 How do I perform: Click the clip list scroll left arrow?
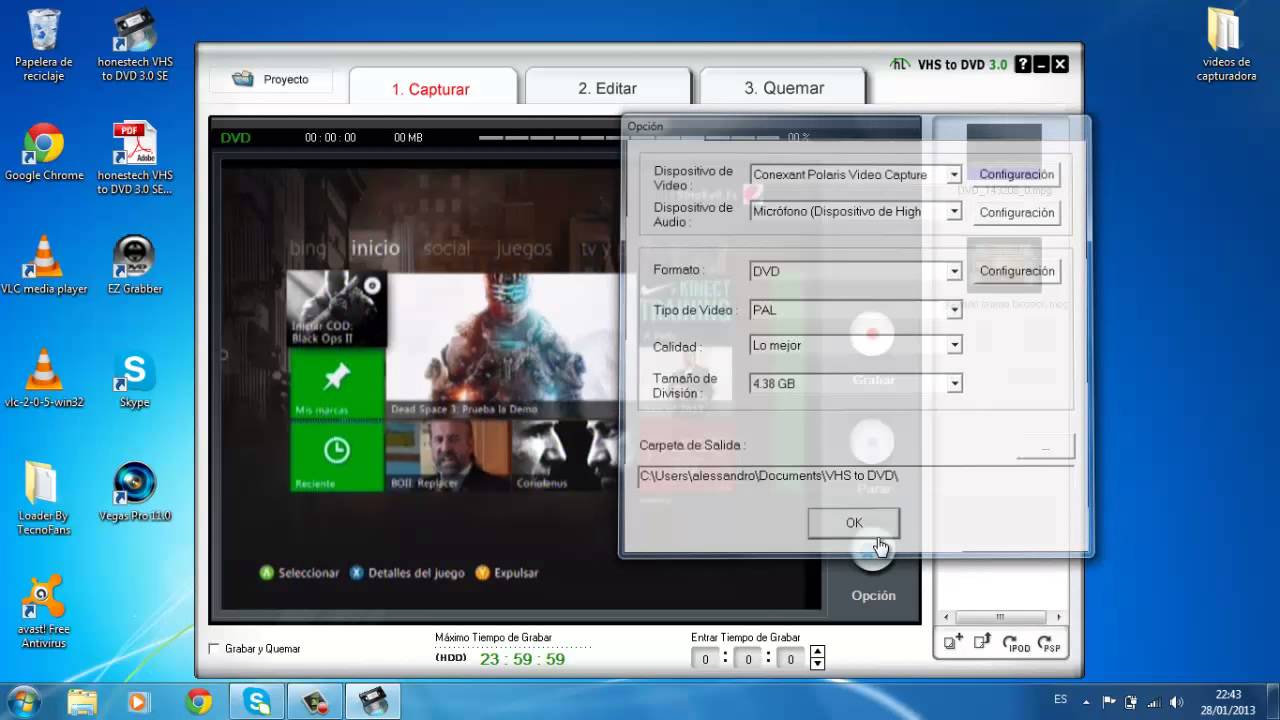(949, 617)
